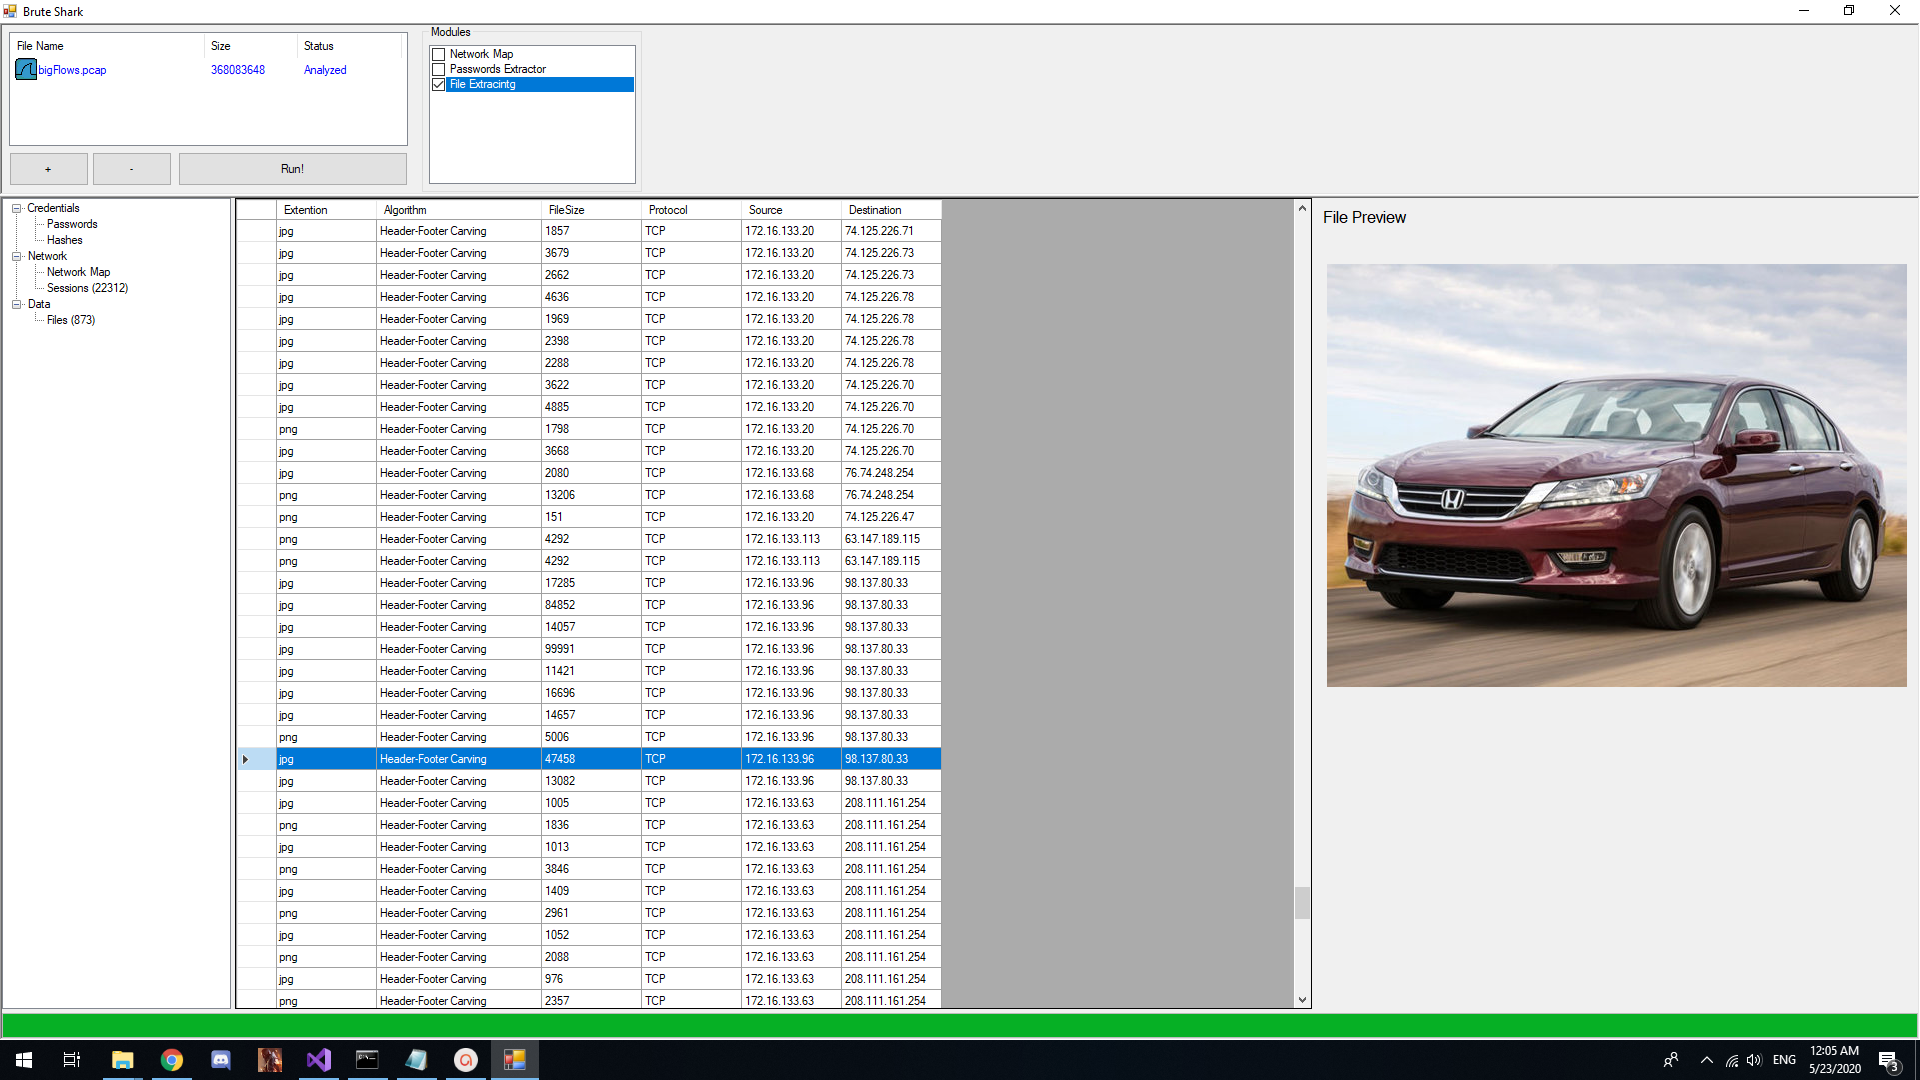Open File Explorer from the taskbar
Viewport: 1920px width, 1080px height.
click(122, 1060)
